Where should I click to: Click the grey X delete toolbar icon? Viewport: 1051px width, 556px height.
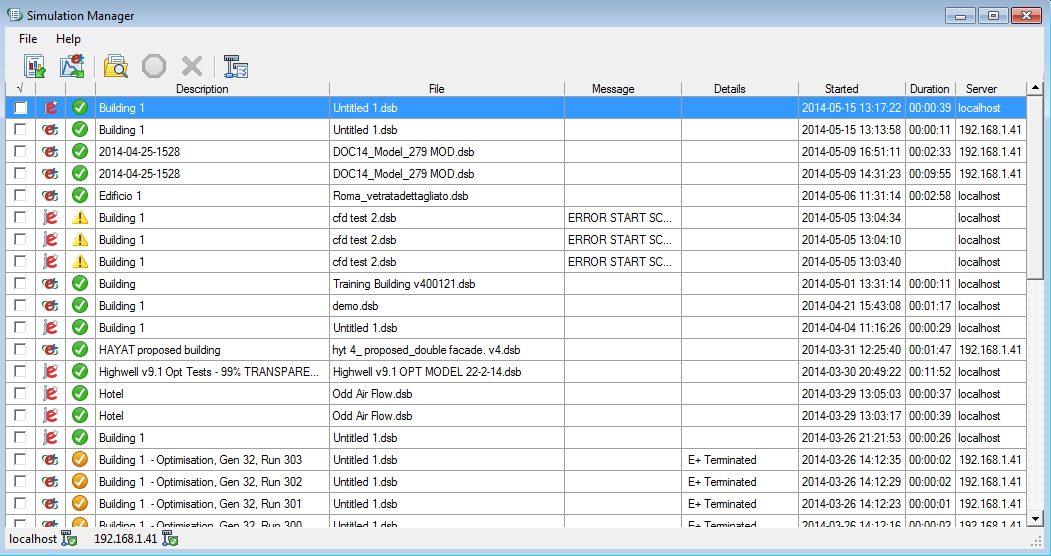[x=192, y=66]
